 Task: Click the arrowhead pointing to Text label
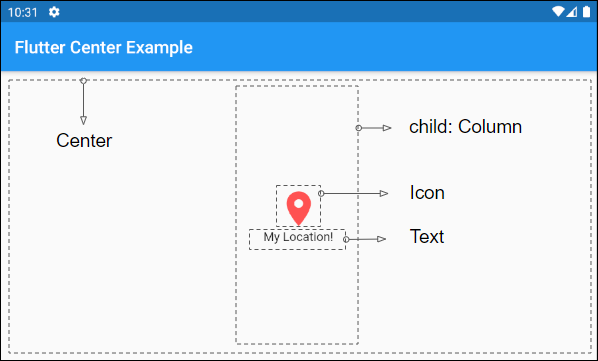pyautogui.click(x=381, y=239)
